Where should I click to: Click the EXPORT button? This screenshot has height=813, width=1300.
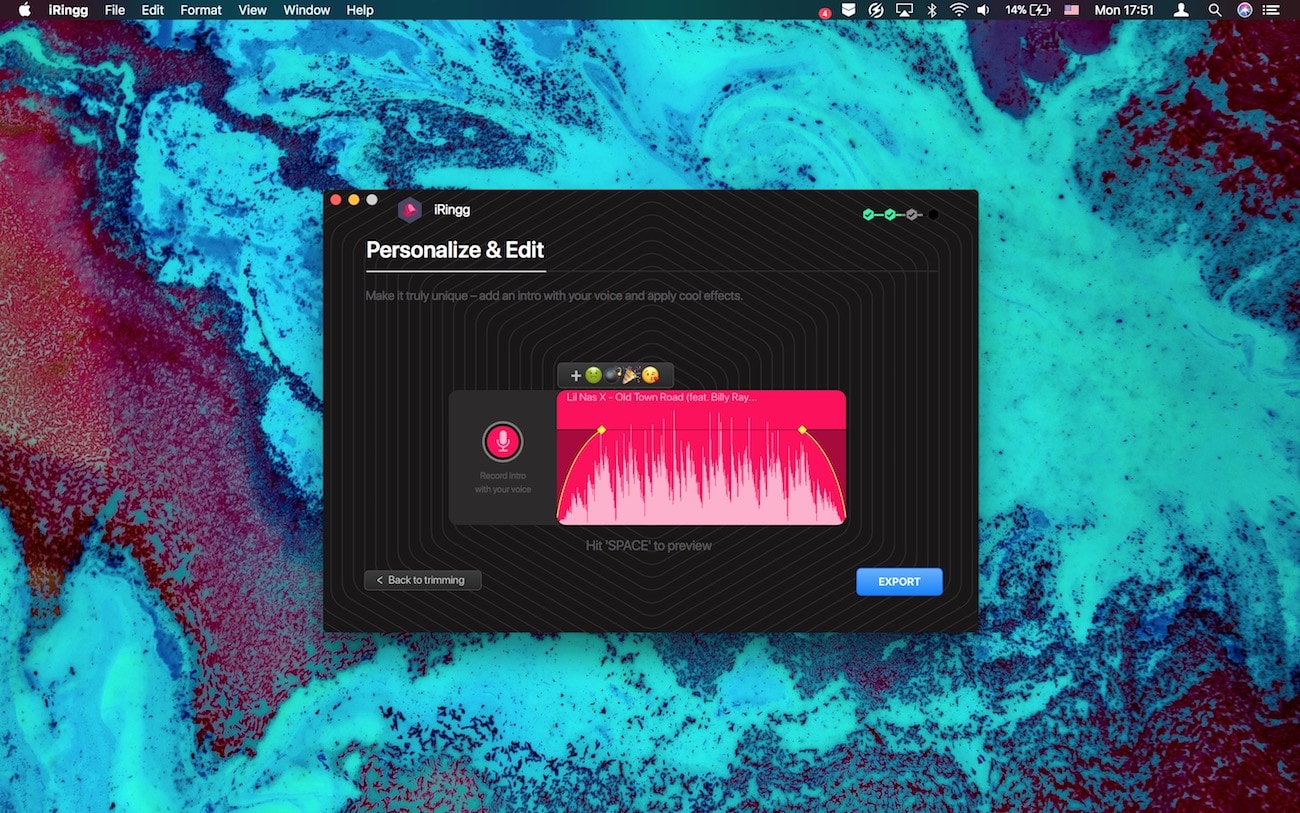[x=899, y=582]
